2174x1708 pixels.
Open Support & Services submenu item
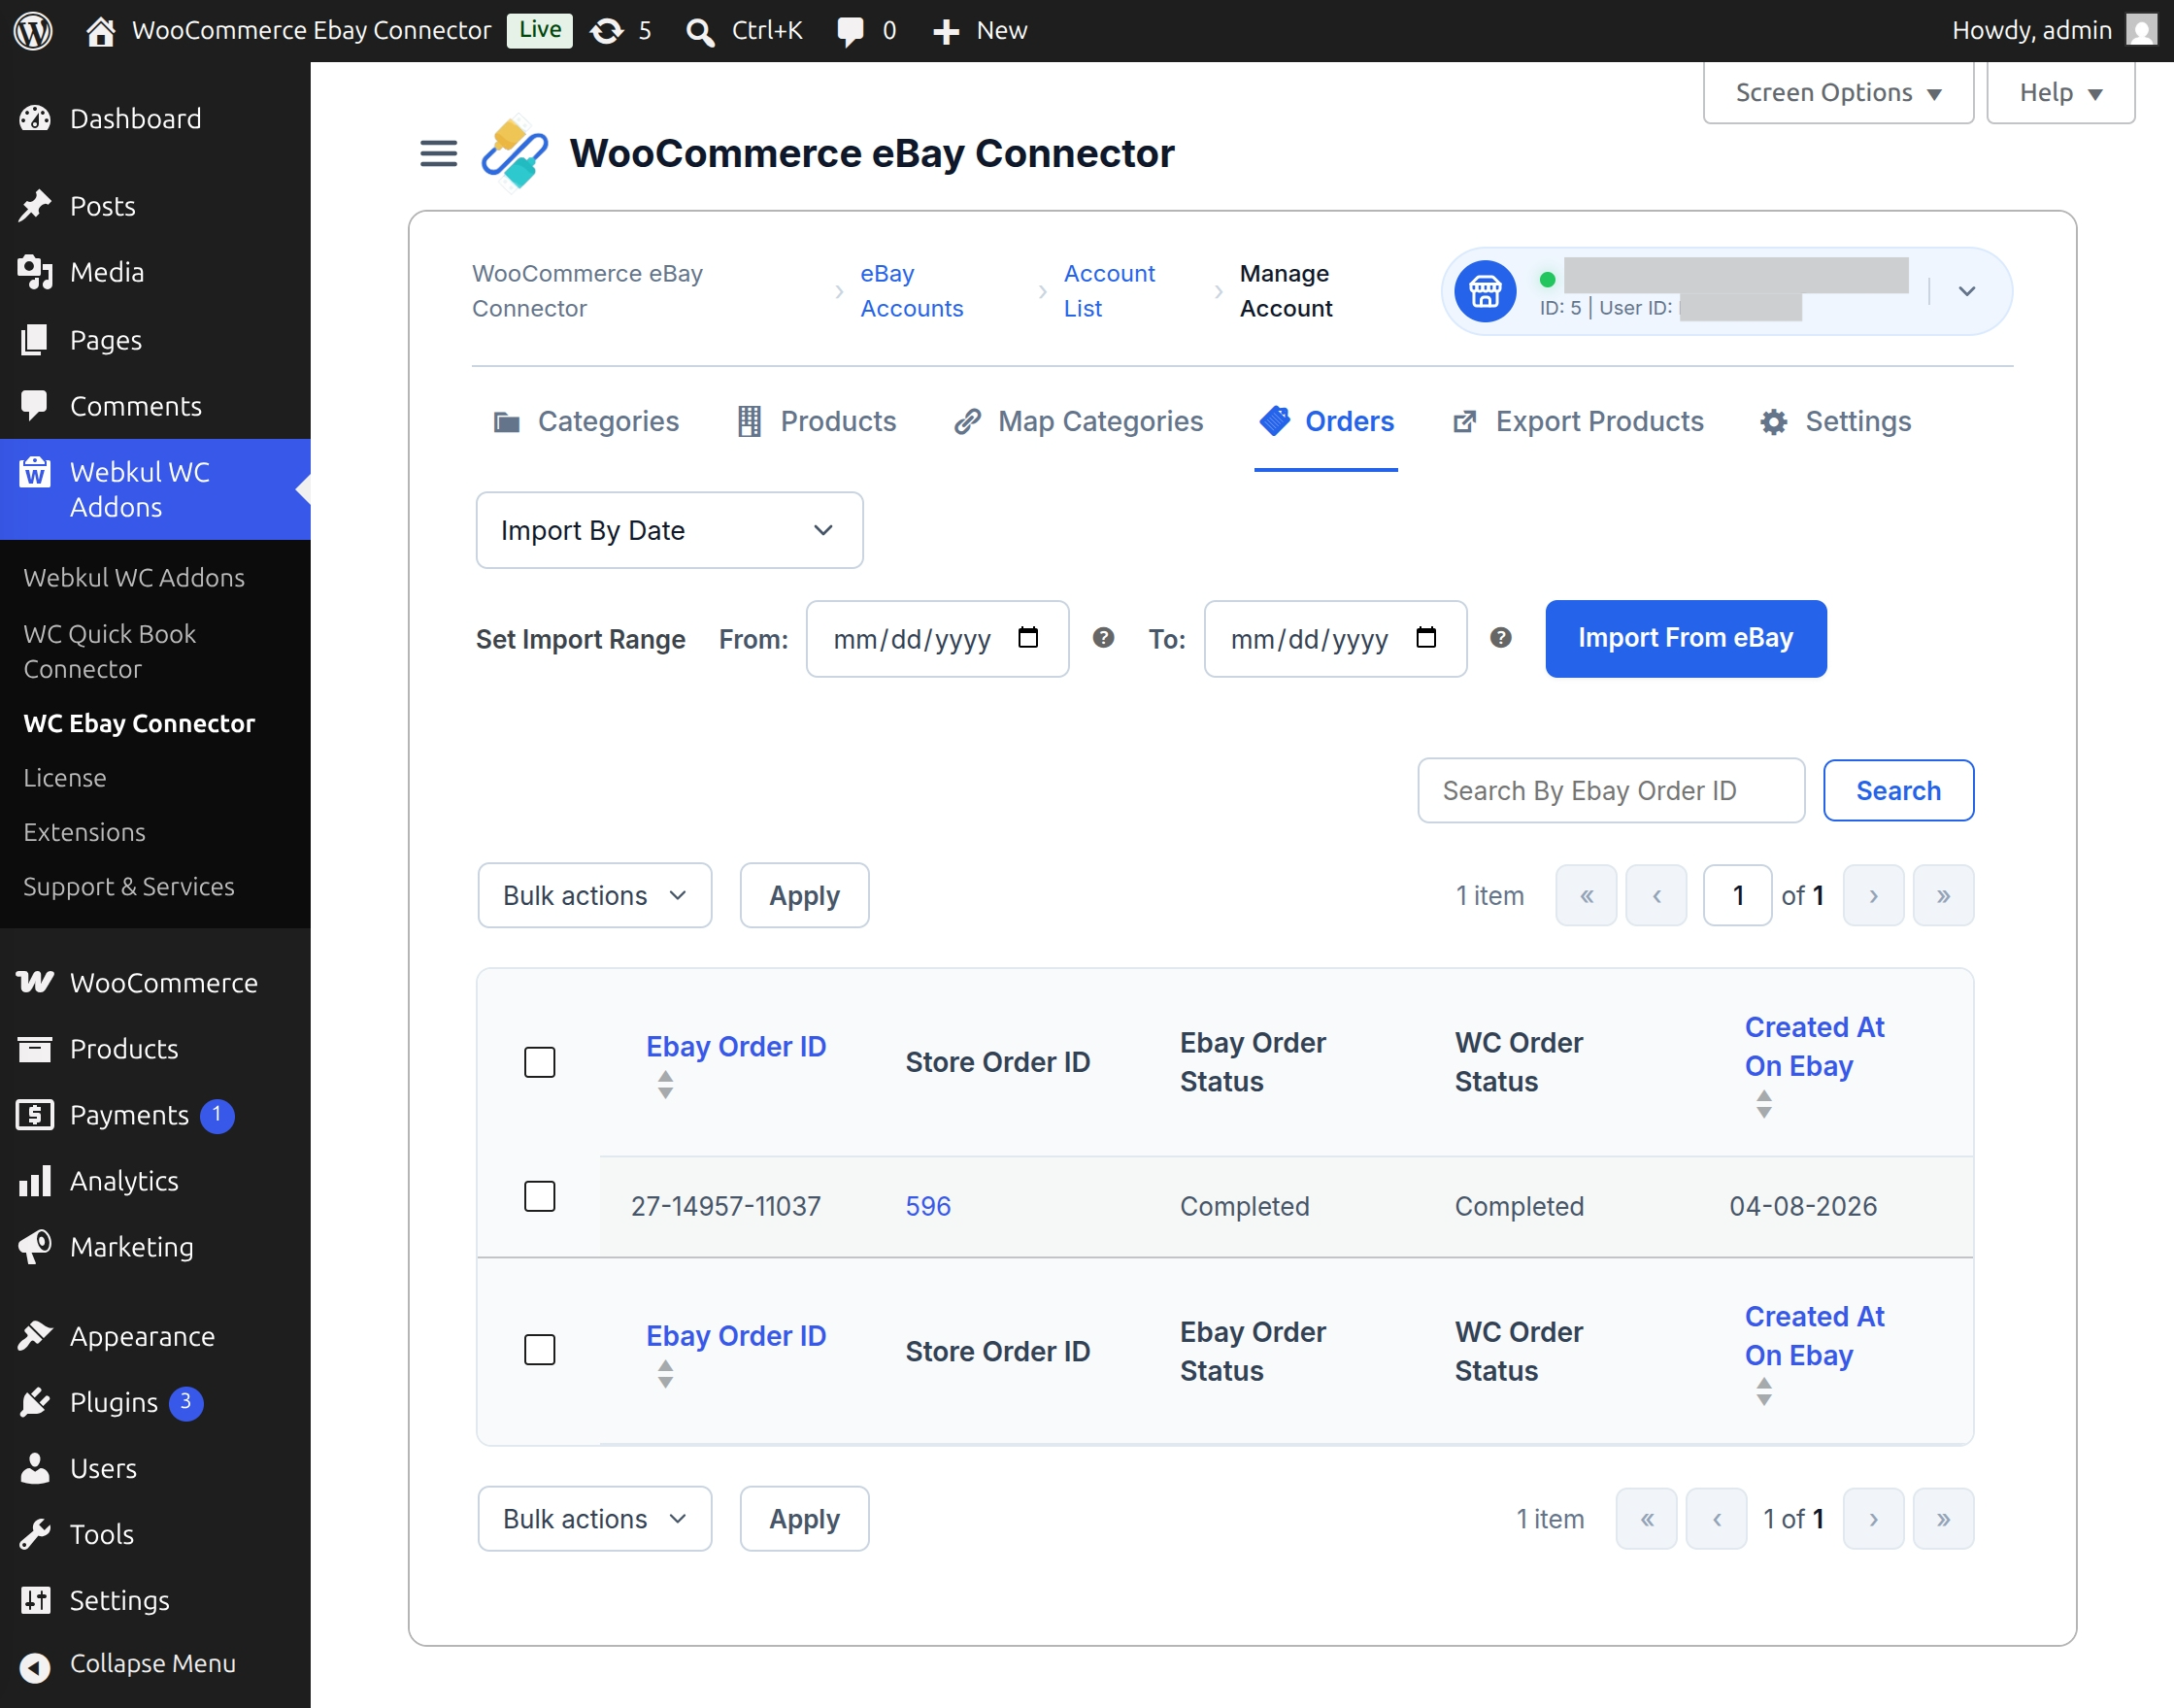(129, 887)
